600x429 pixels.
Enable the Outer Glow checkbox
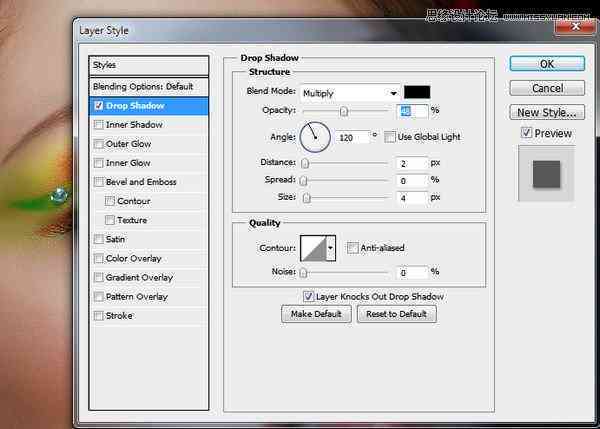point(98,144)
